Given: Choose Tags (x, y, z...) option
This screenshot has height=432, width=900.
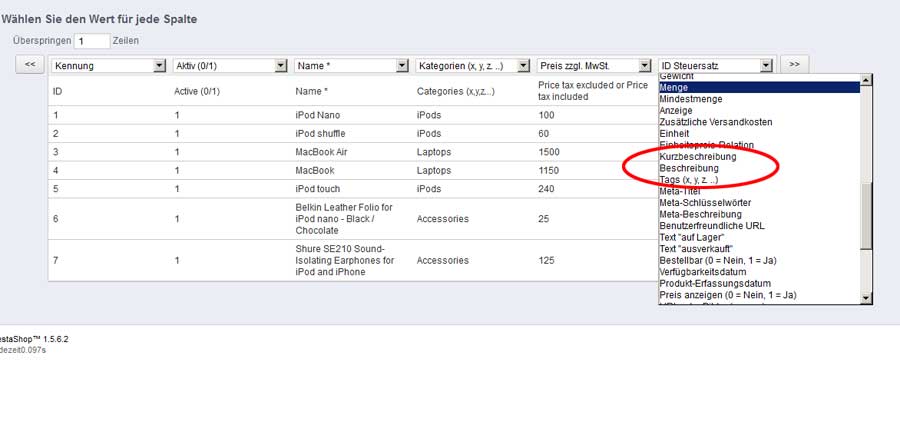Looking at the screenshot, I should [758, 180].
